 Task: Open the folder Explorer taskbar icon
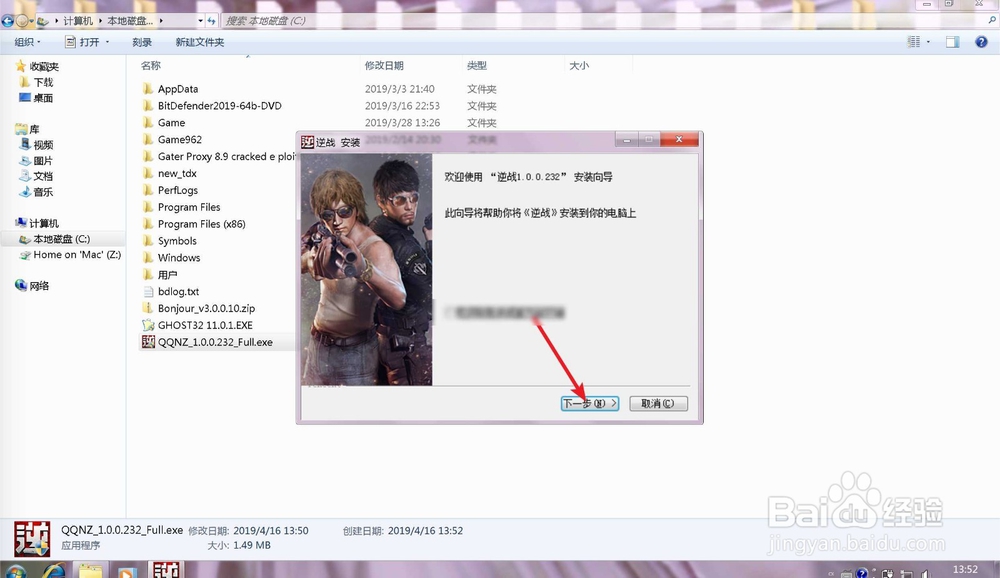tap(90, 571)
